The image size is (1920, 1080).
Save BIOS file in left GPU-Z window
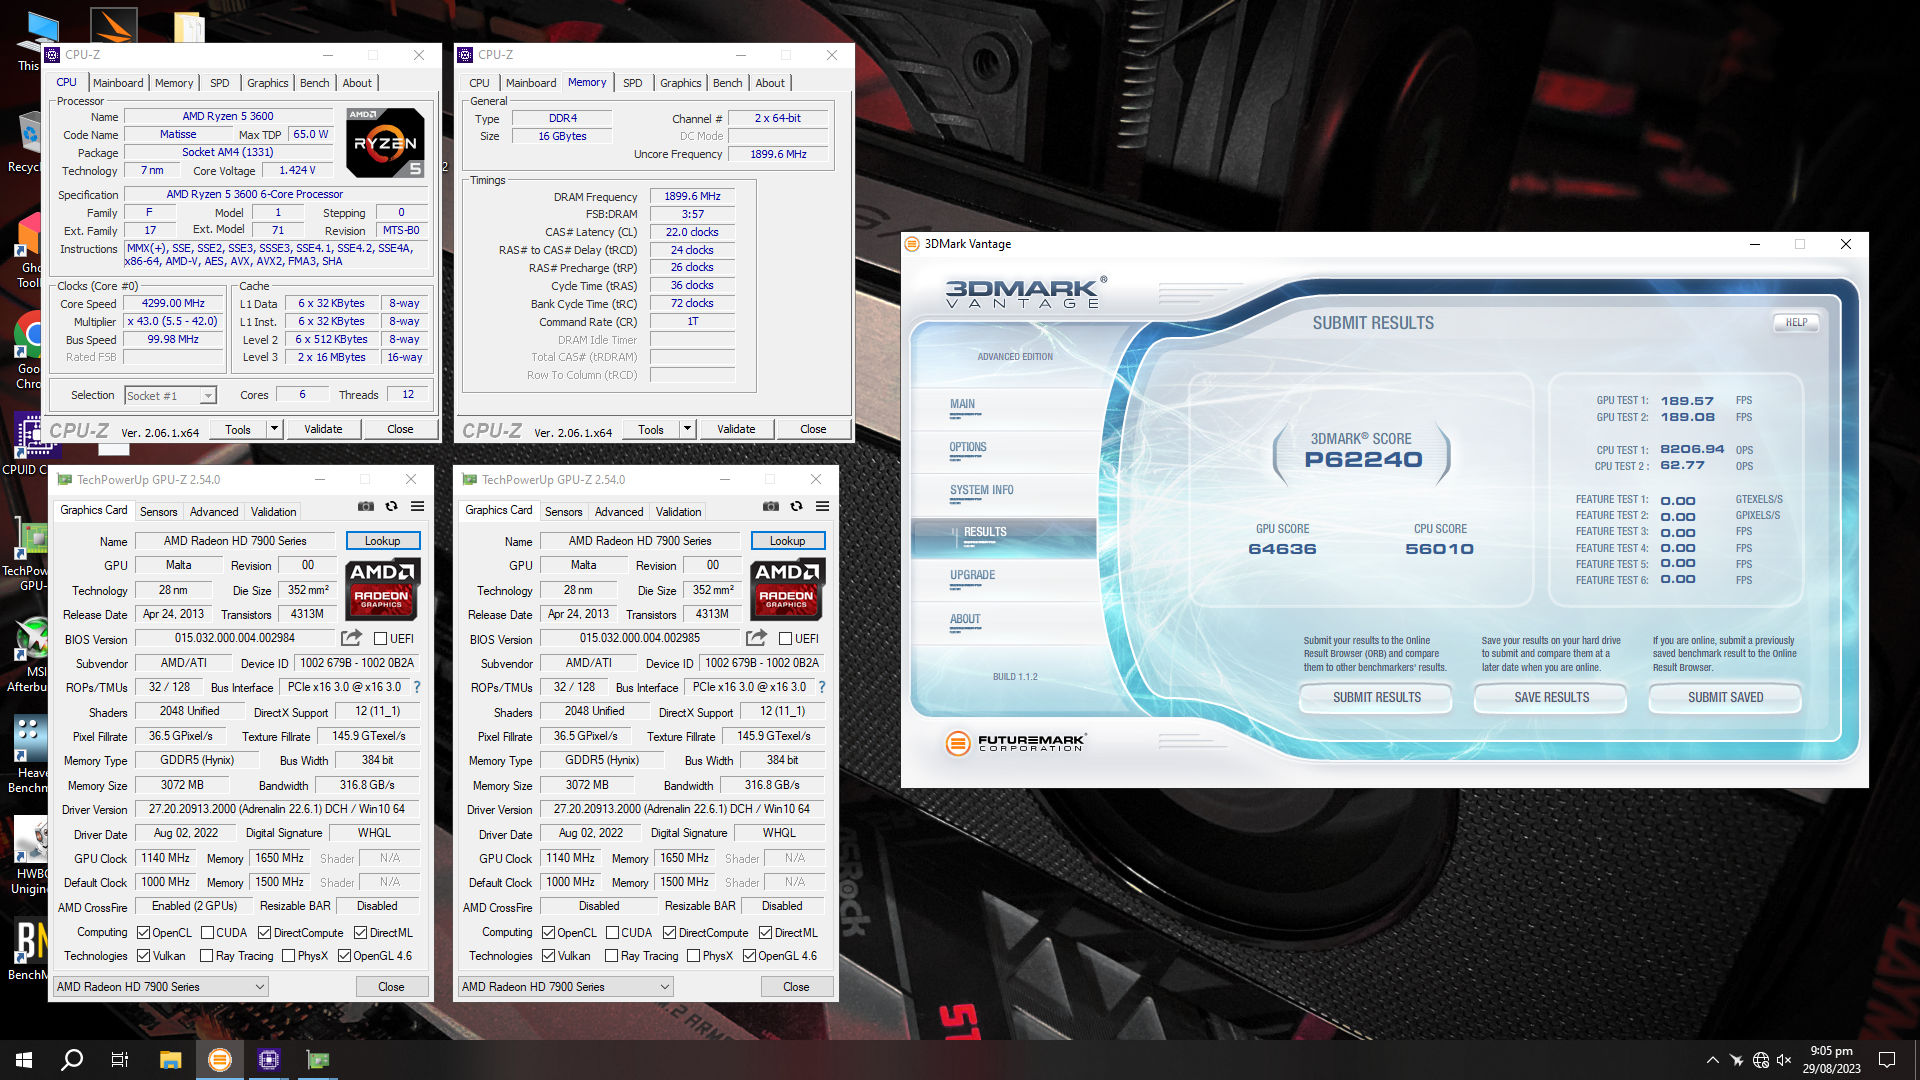[351, 638]
